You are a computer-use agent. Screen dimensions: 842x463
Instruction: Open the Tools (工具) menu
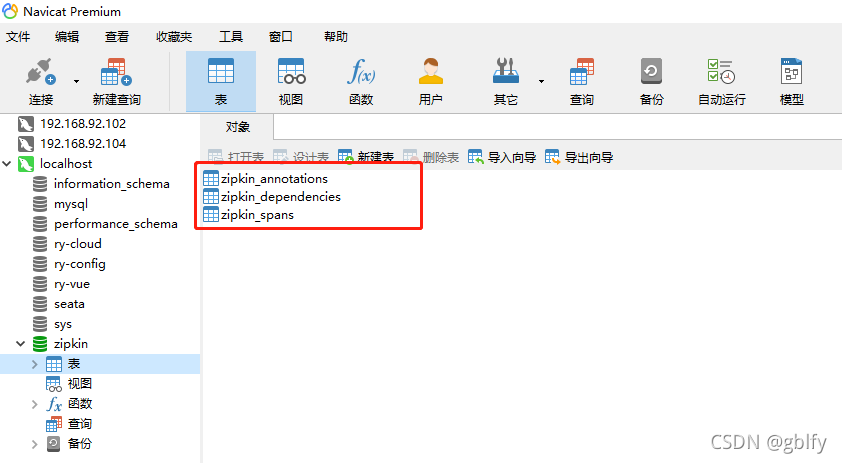[231, 37]
